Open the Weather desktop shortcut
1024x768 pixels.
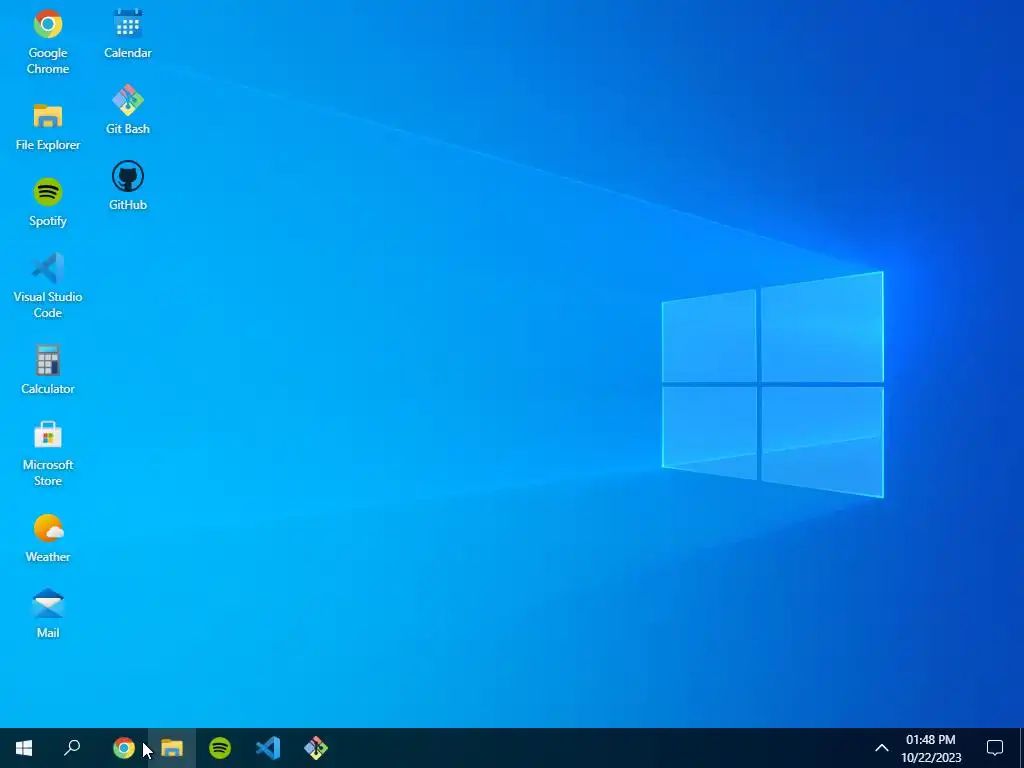coord(48,538)
